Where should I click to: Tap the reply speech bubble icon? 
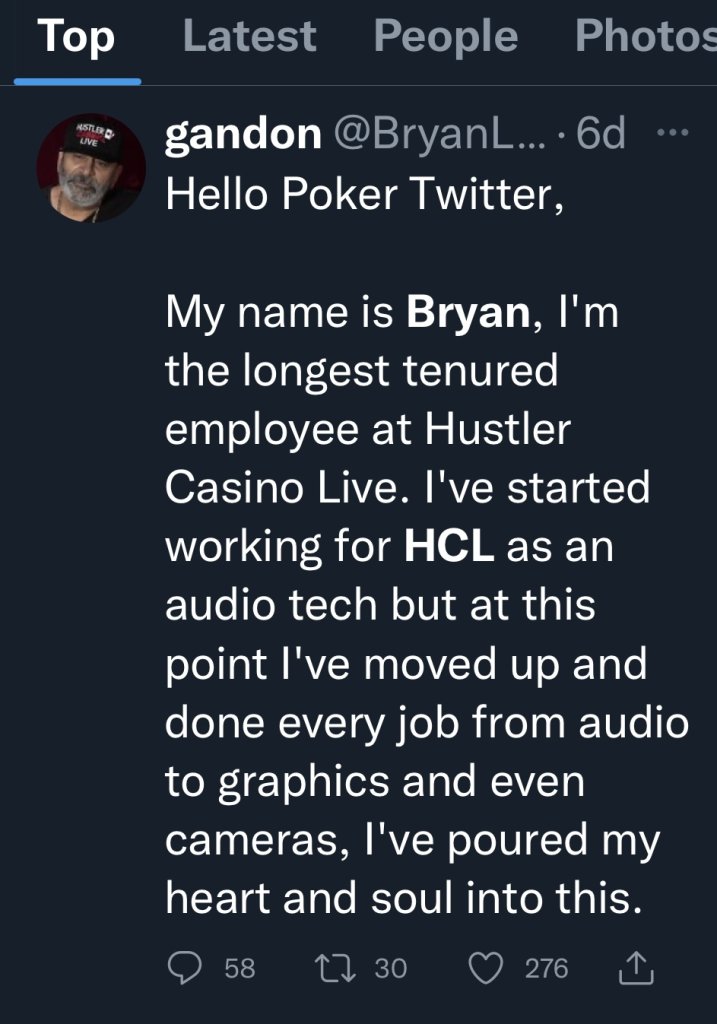pos(185,966)
